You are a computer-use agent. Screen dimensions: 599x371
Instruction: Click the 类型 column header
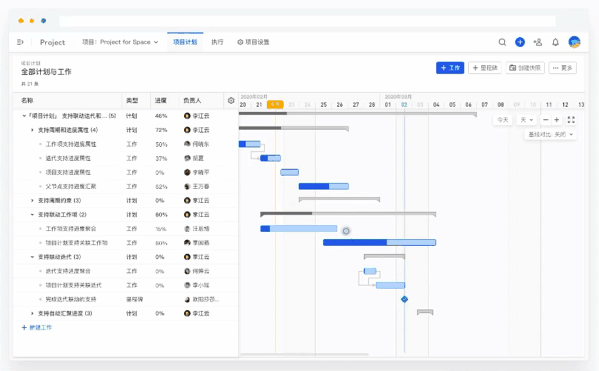coord(132,100)
